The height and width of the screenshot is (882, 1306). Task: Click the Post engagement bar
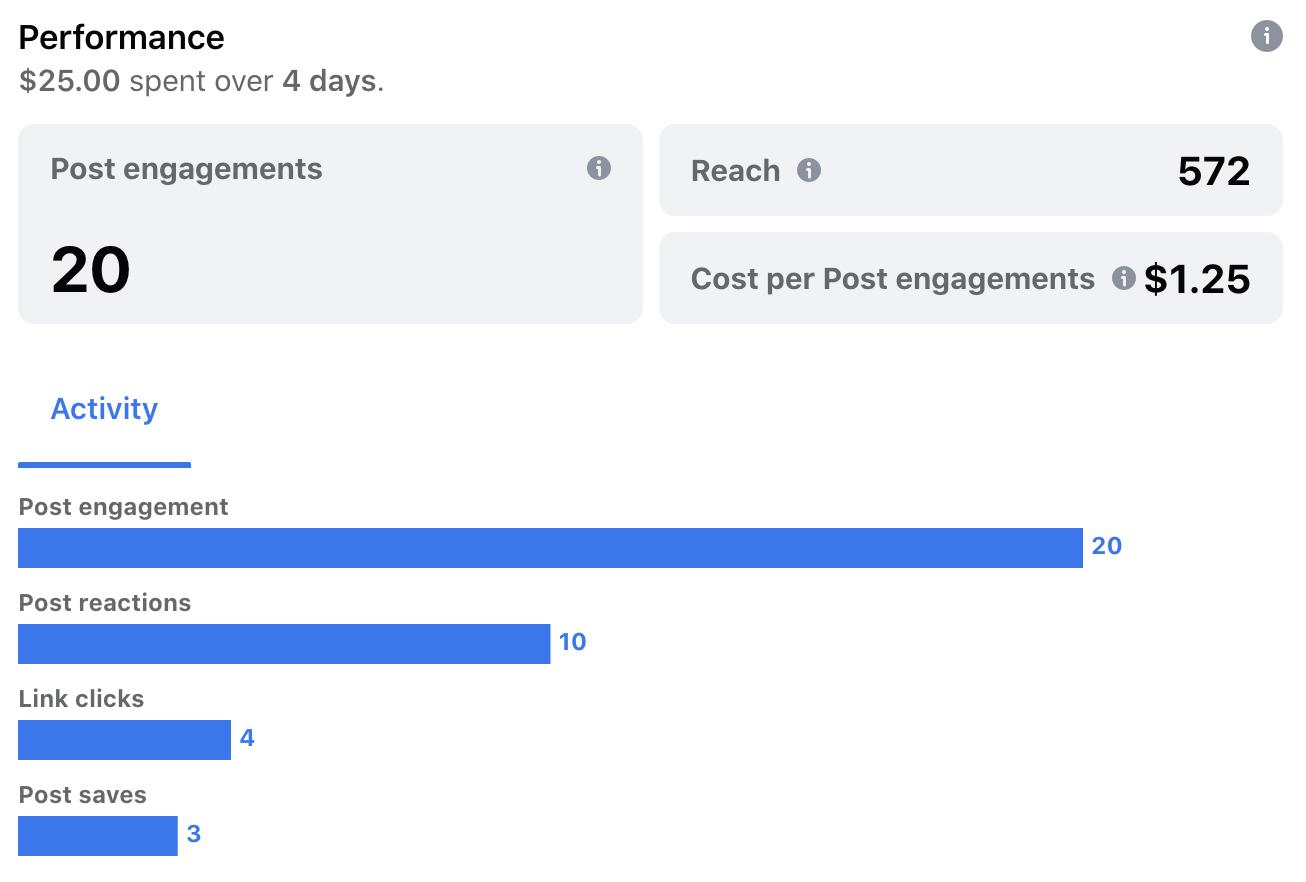click(x=550, y=548)
